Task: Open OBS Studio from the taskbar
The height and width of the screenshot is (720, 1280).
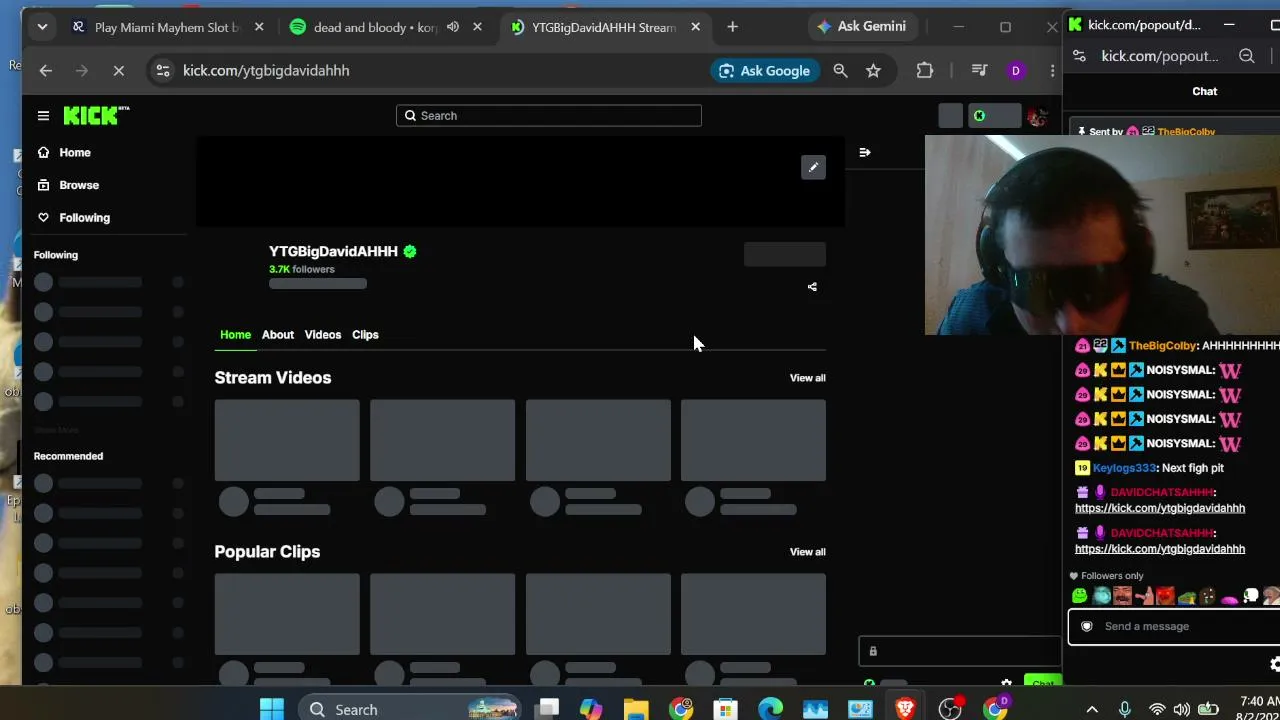Action: tap(950, 709)
